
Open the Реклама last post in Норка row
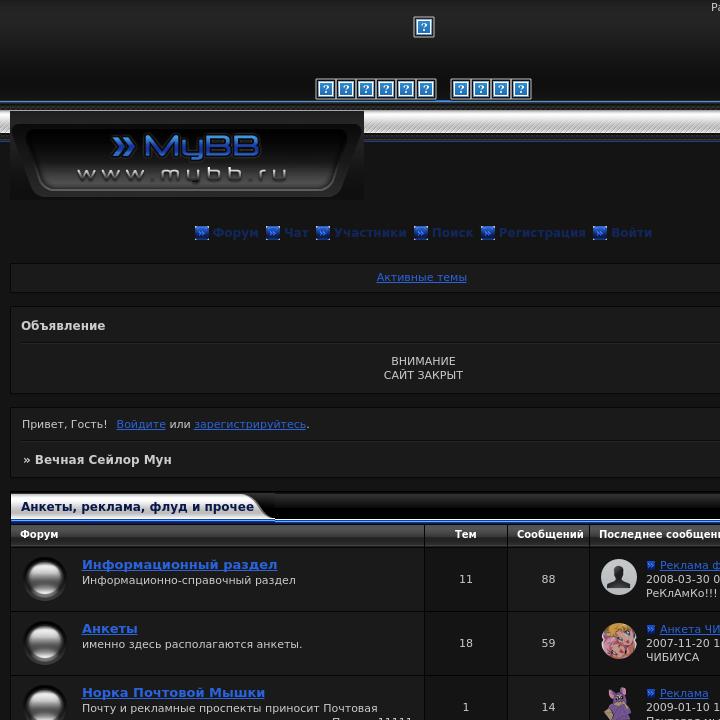684,693
